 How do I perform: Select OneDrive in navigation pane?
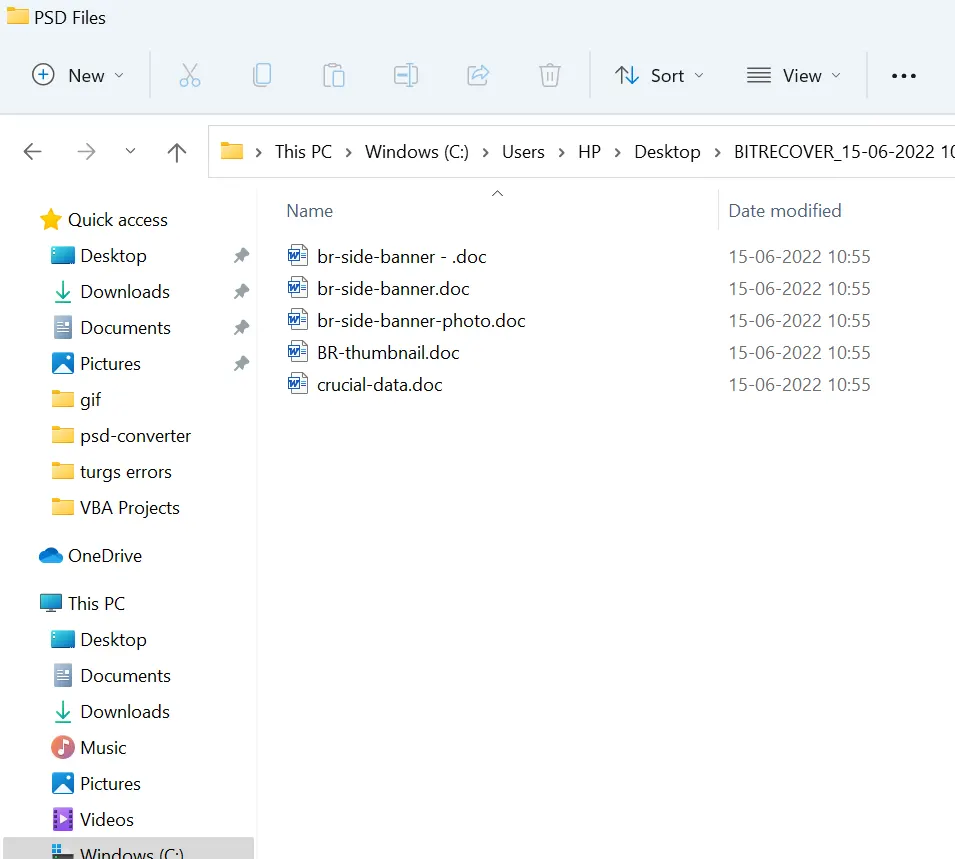[104, 556]
